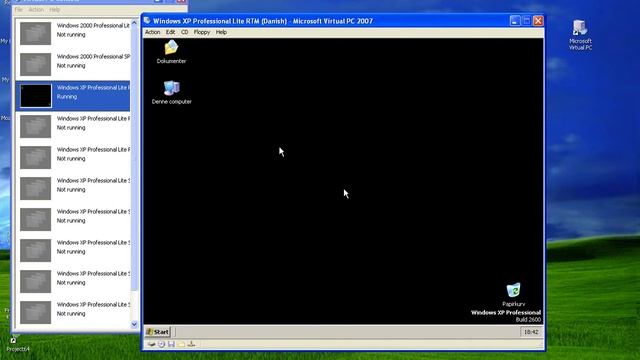
Task: Select the Windows 2000 Professional Lit list entry
Action: (x=73, y=33)
